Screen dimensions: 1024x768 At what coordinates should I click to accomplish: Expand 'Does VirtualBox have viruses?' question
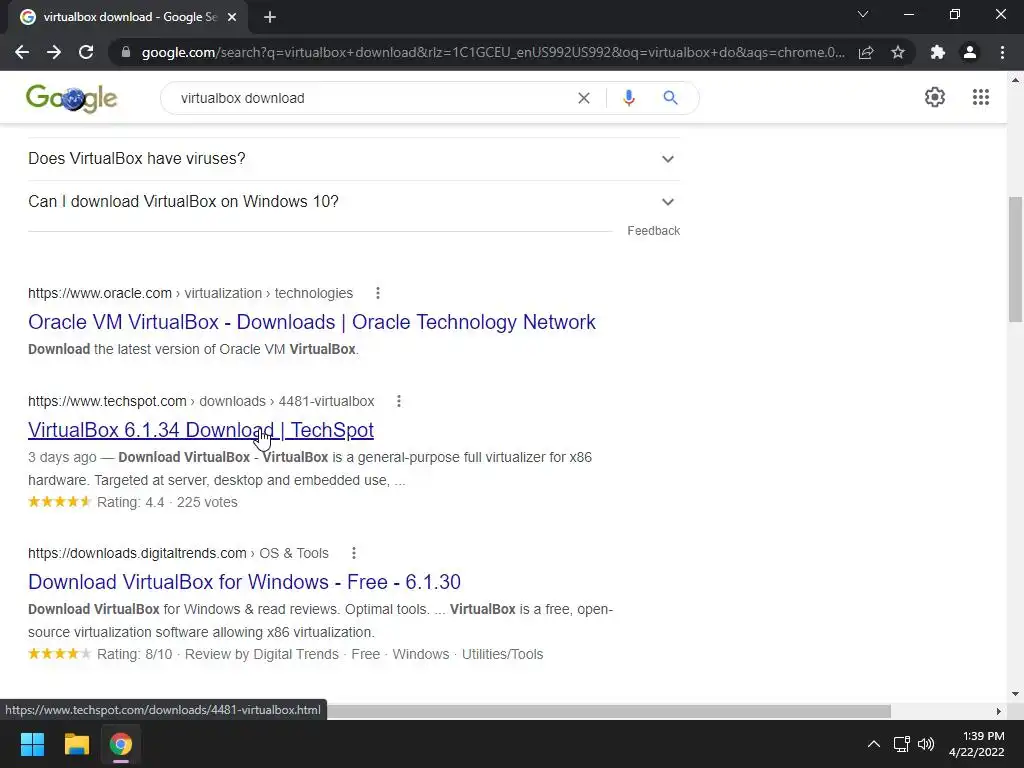[x=354, y=159]
